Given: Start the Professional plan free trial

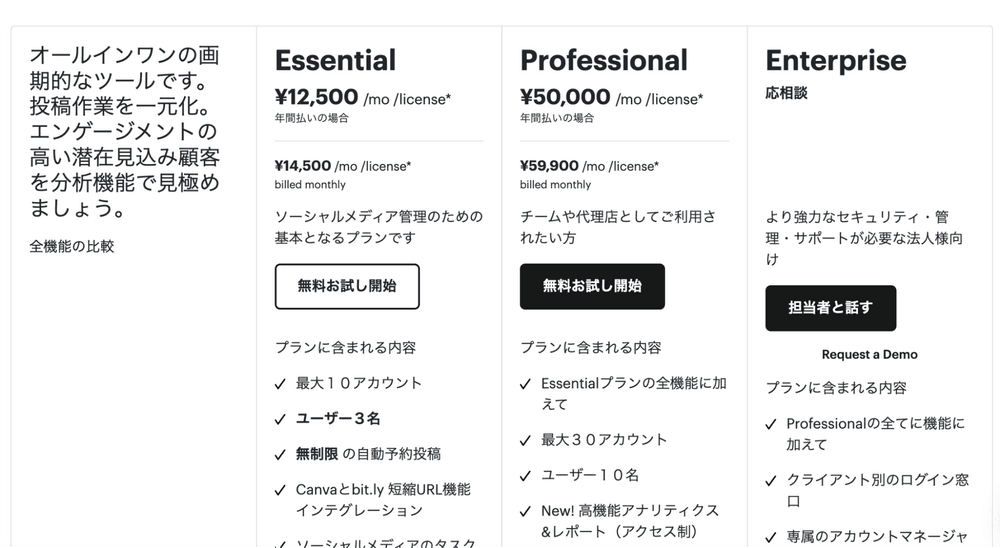Looking at the screenshot, I should [592, 286].
